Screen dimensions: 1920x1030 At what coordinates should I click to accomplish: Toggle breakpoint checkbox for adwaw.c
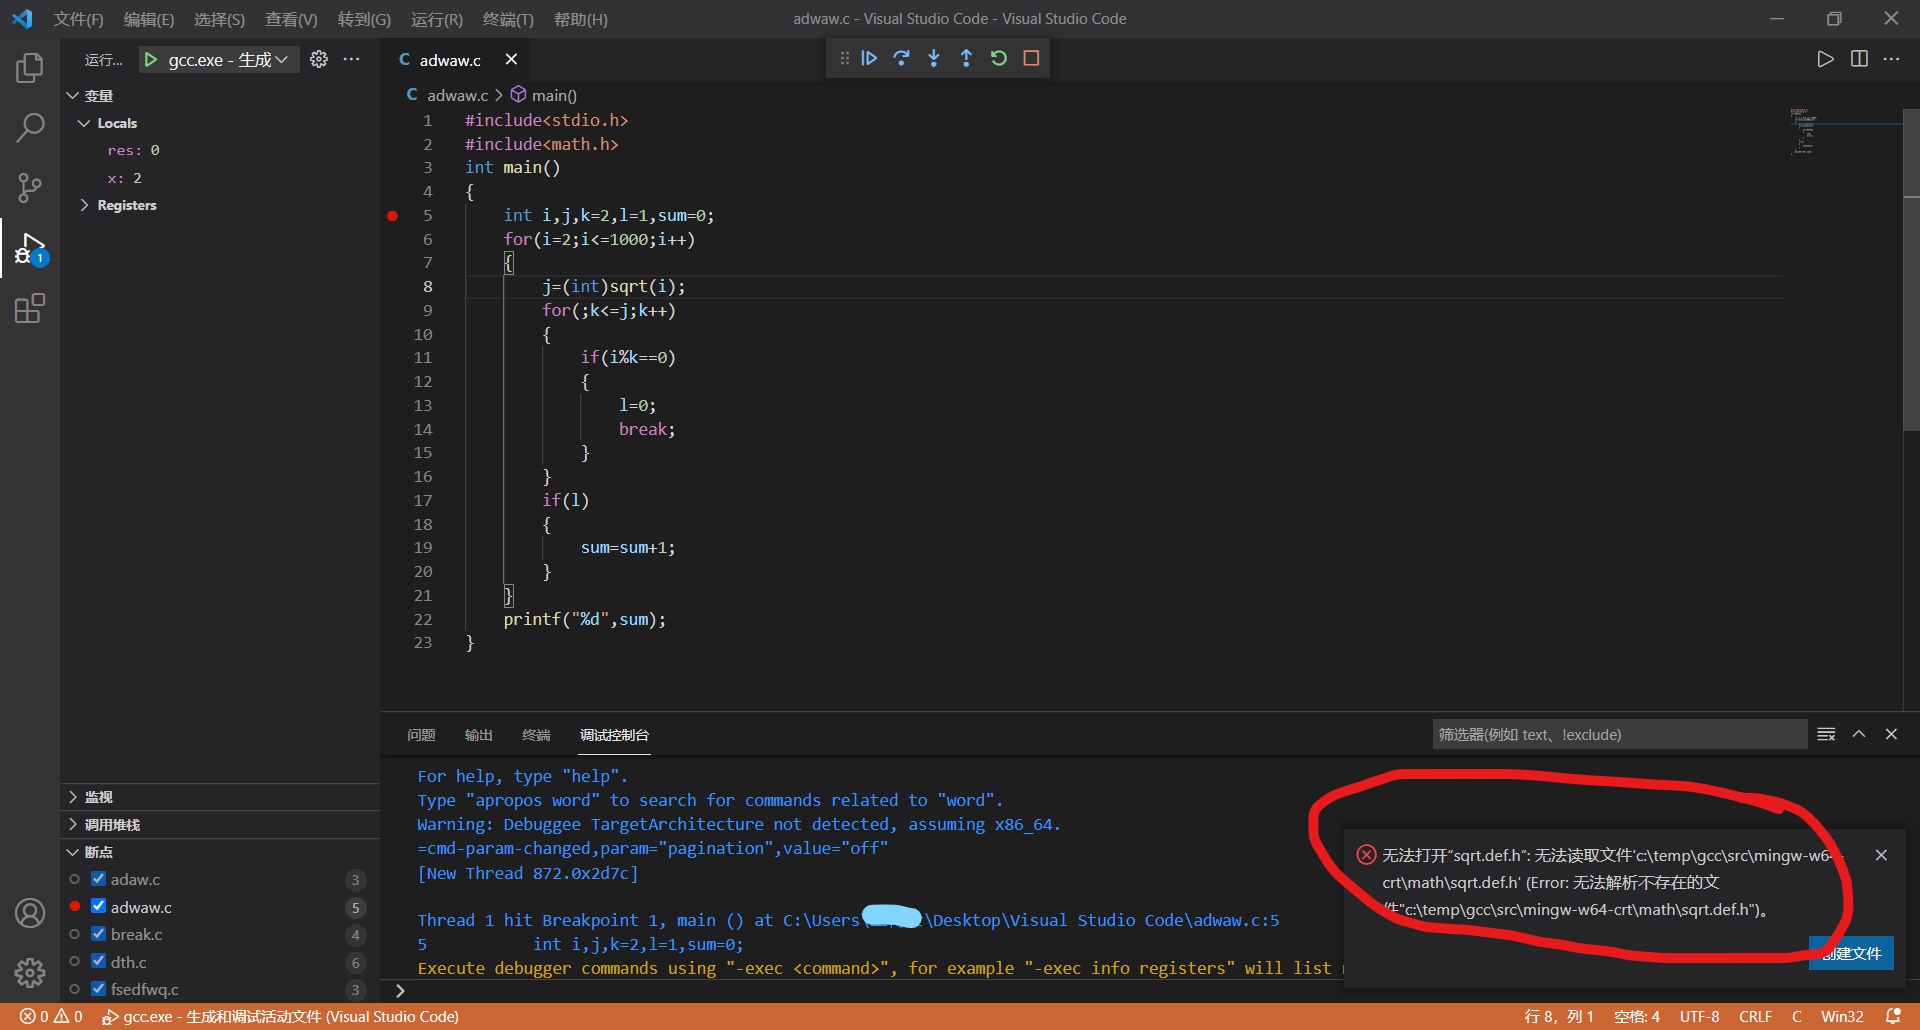[x=98, y=906]
